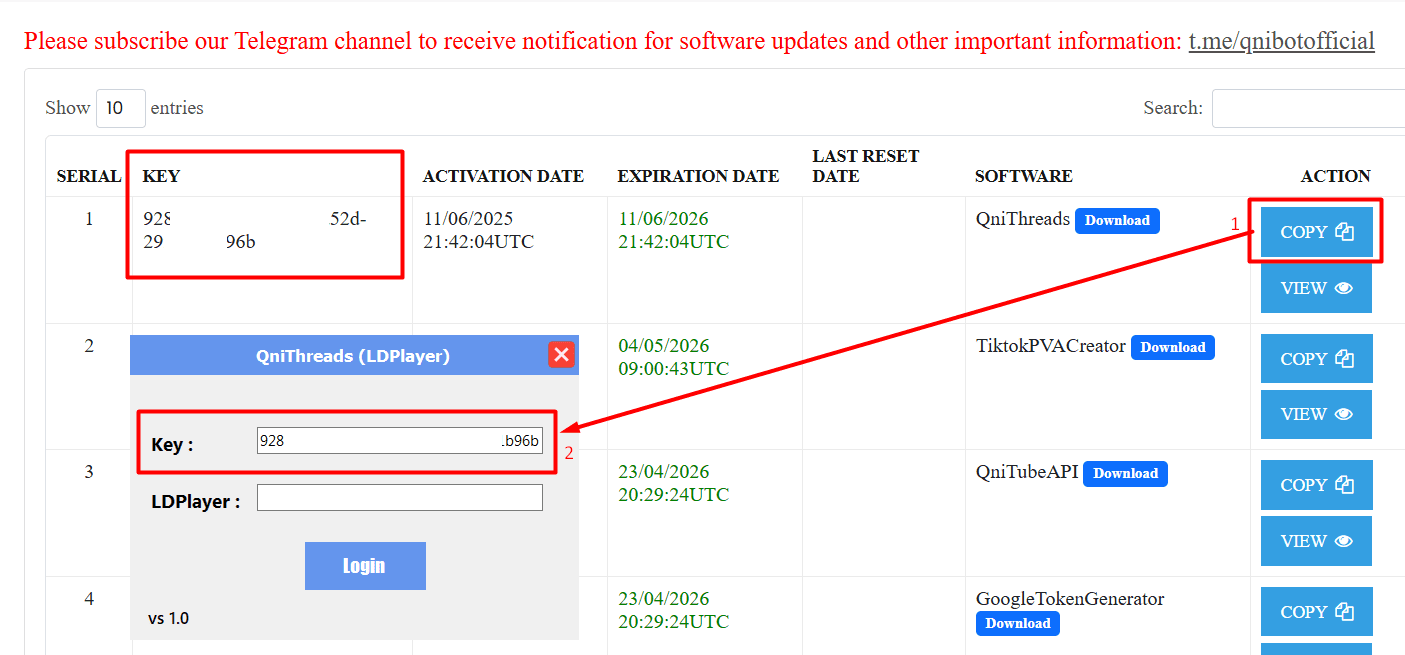The height and width of the screenshot is (655, 1405).
Task: Click the LDPlayer input field
Action: click(x=399, y=498)
